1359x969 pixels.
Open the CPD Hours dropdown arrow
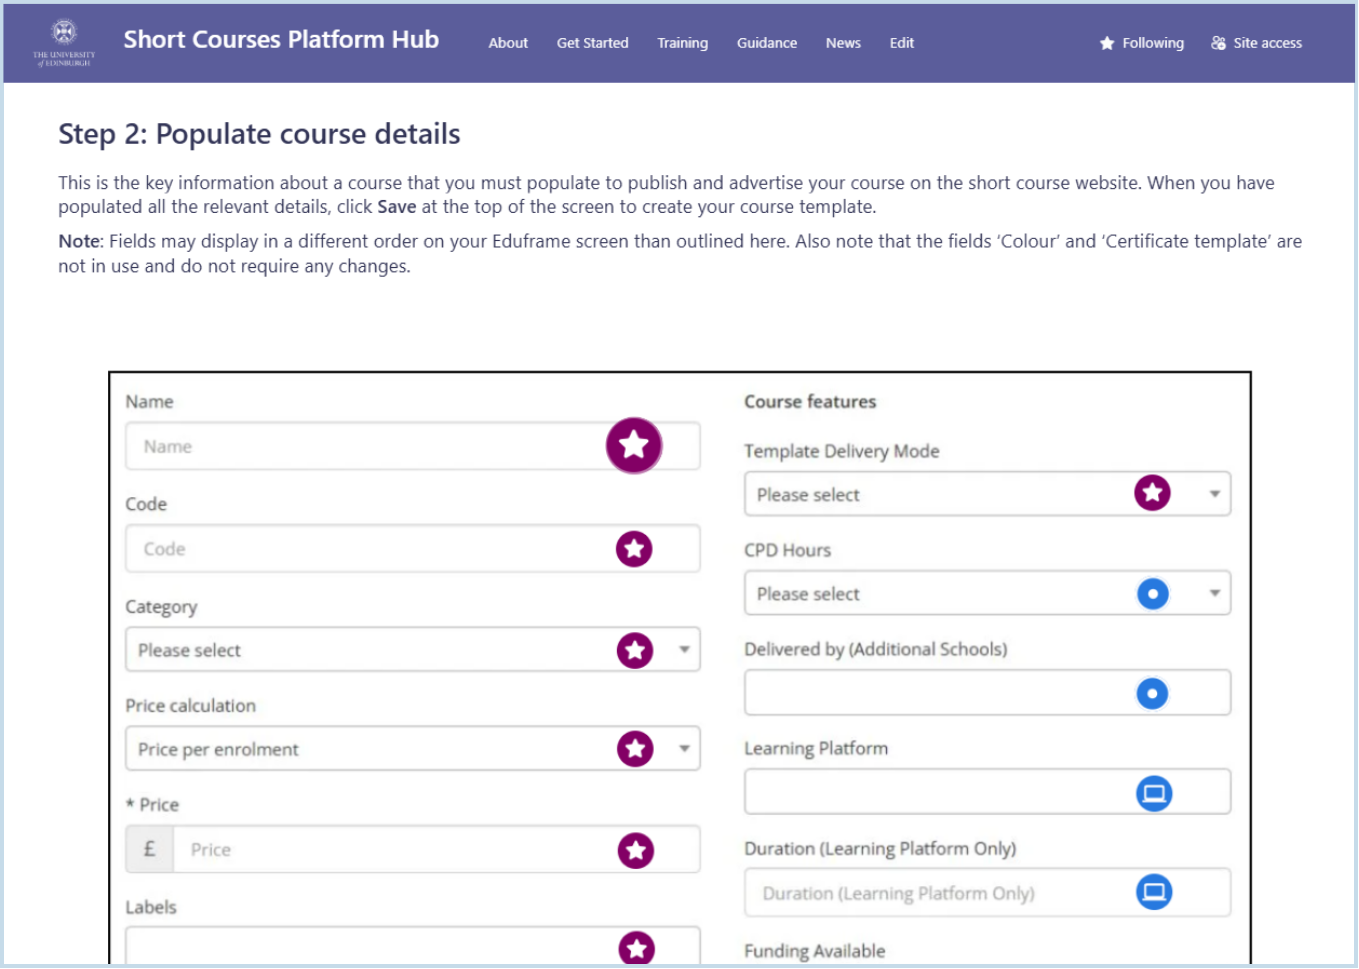pos(1214,594)
